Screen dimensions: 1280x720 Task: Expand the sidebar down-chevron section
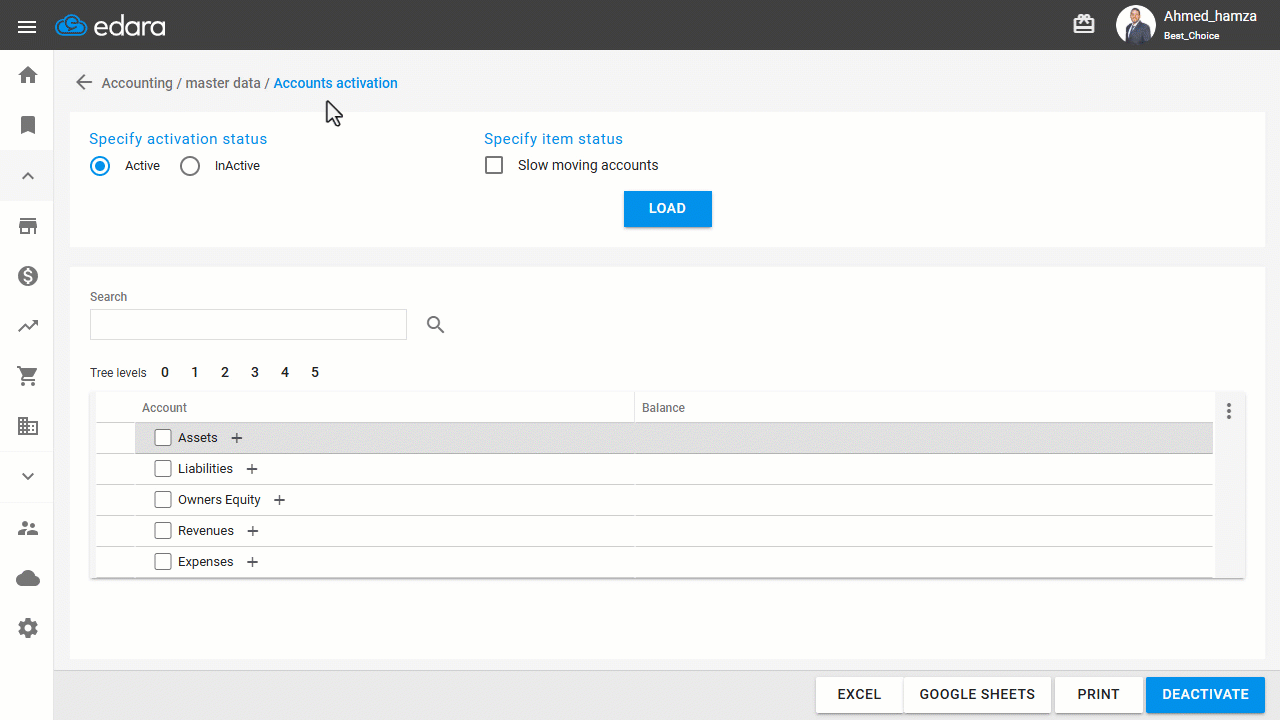pyautogui.click(x=28, y=477)
